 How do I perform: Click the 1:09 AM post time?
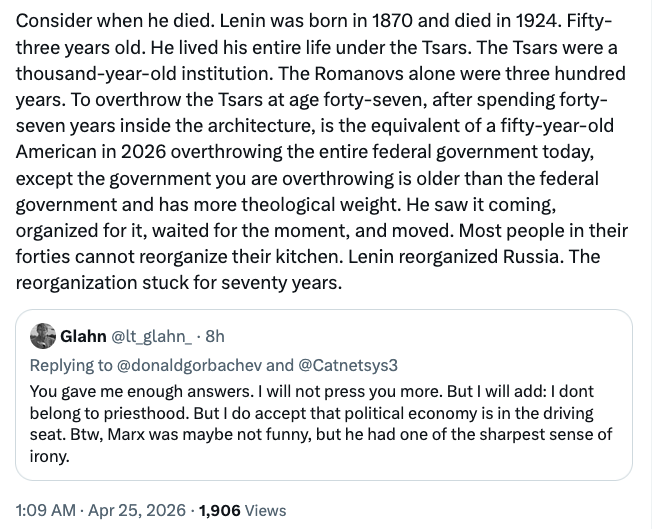46,510
